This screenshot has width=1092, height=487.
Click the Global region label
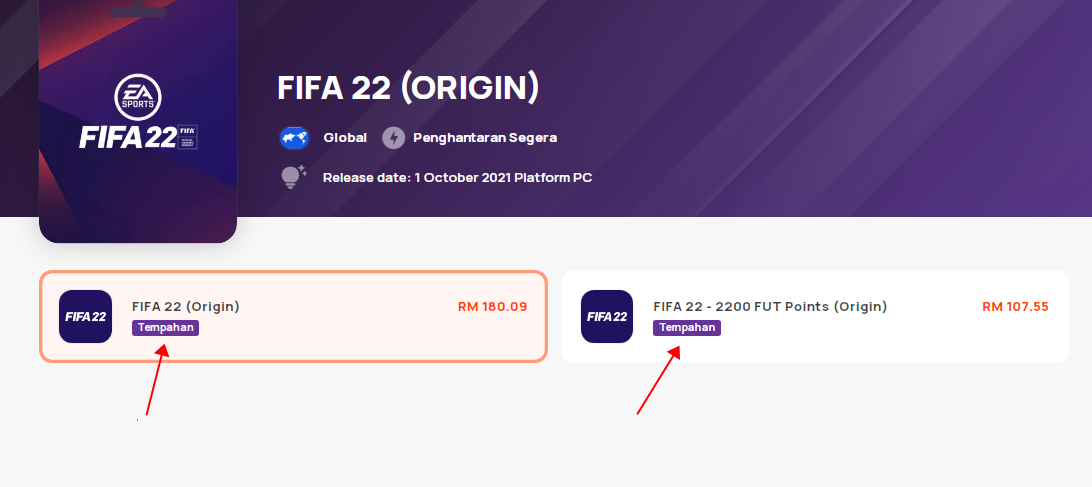tap(345, 138)
